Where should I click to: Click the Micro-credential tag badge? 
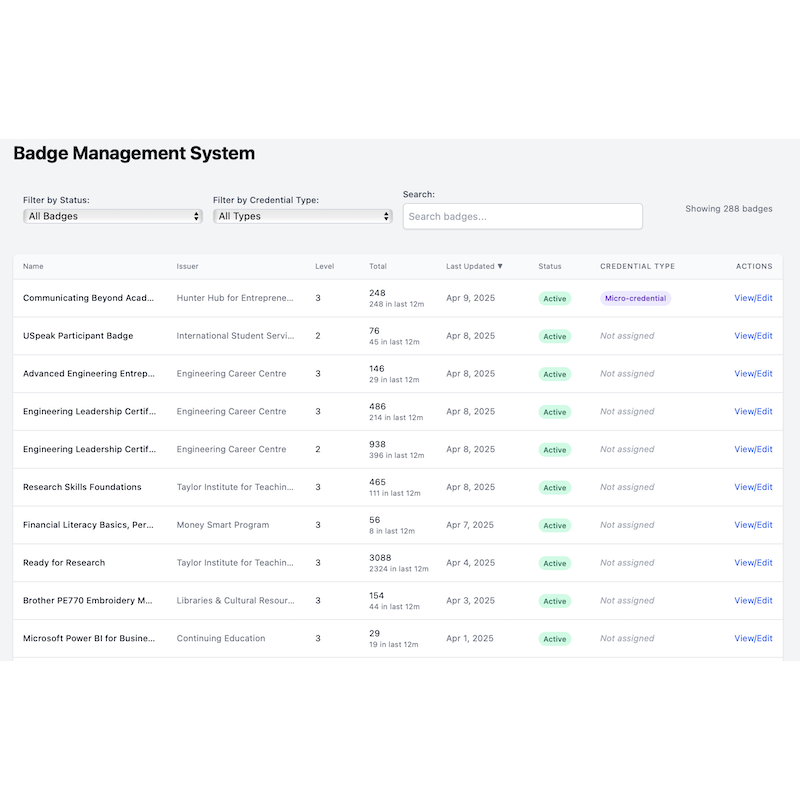(635, 298)
